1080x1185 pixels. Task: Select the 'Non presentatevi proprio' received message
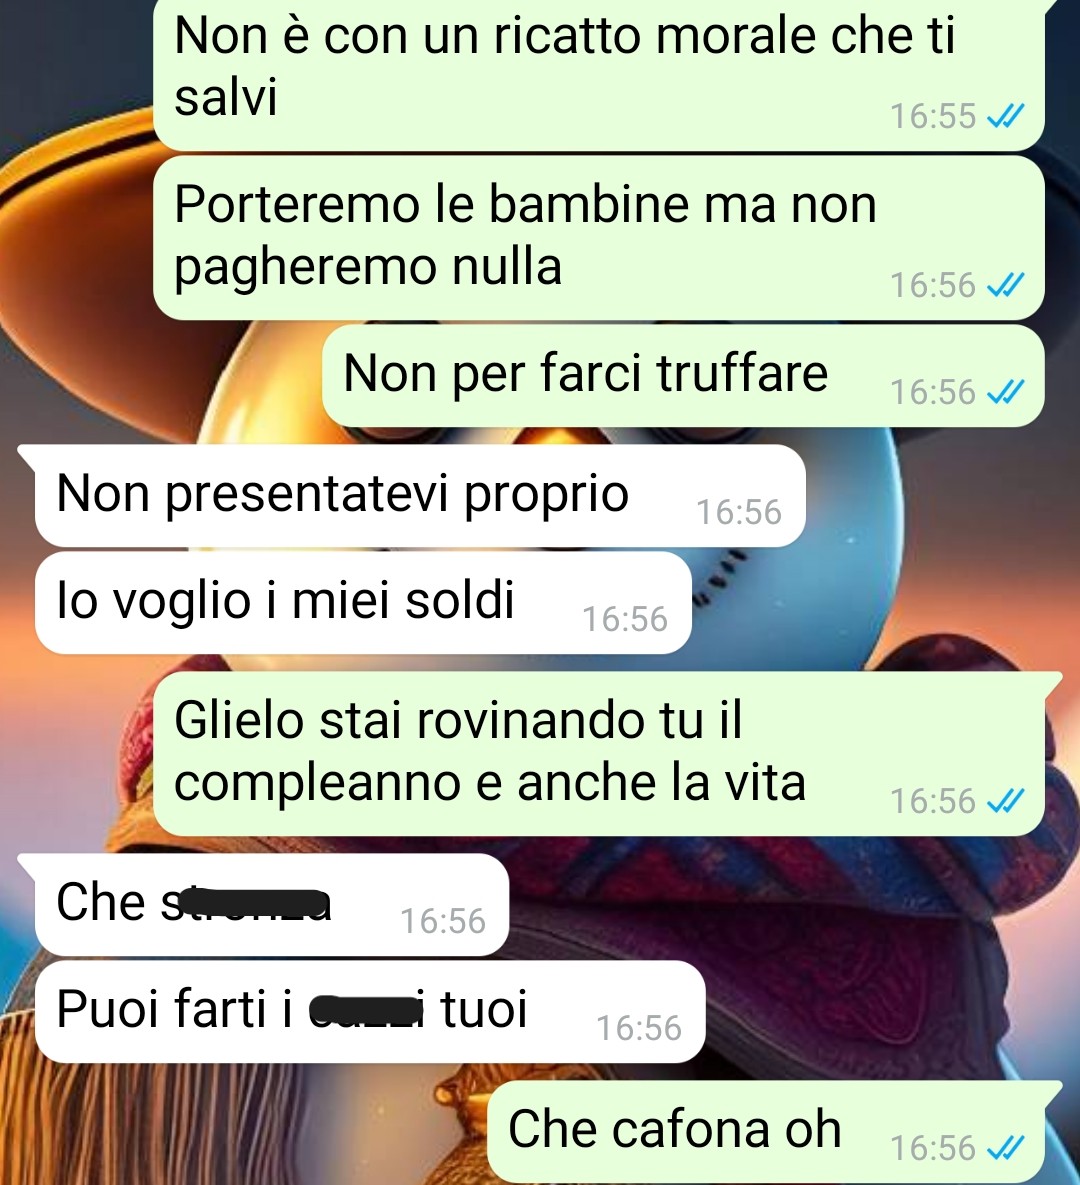tap(419, 496)
